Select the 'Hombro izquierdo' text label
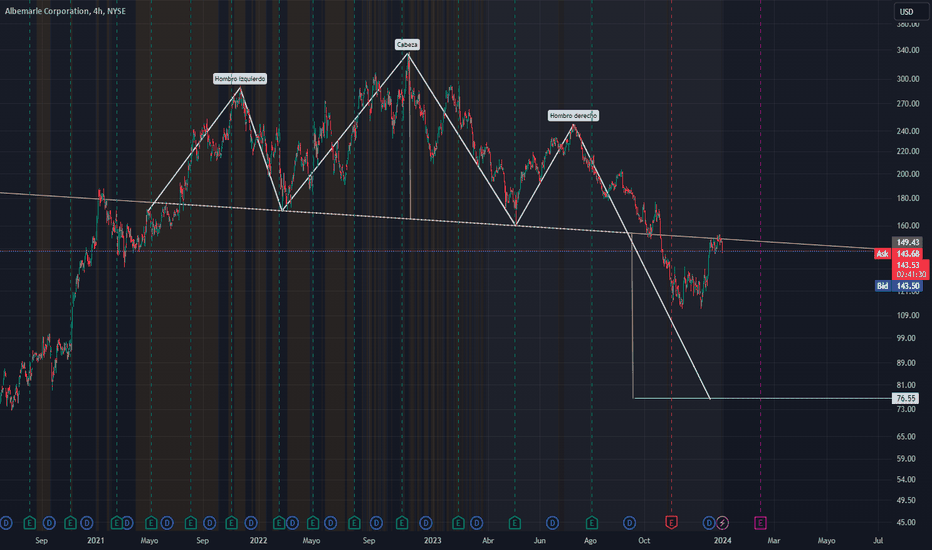This screenshot has width=932, height=550. (x=240, y=78)
